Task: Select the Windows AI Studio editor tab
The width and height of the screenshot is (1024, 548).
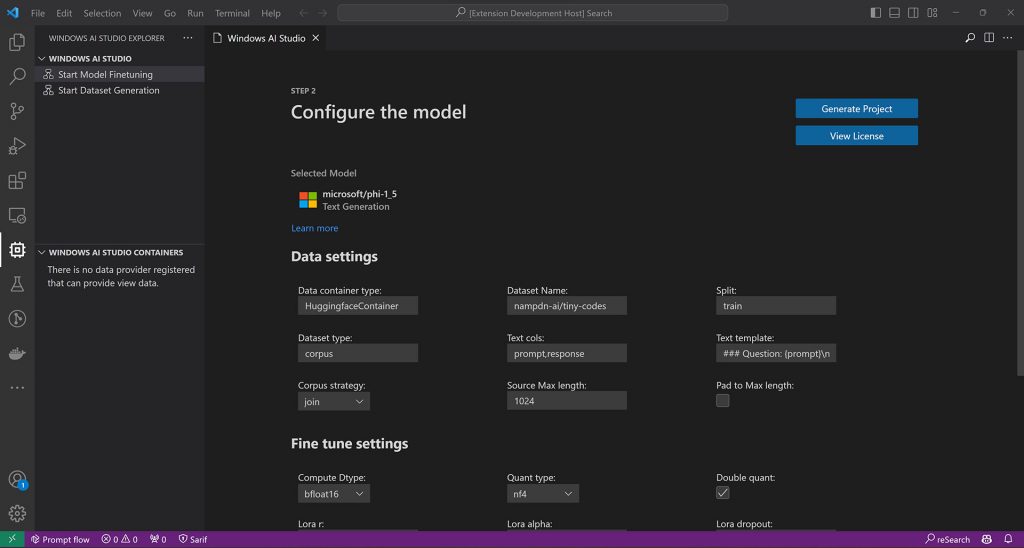Action: pos(266,38)
